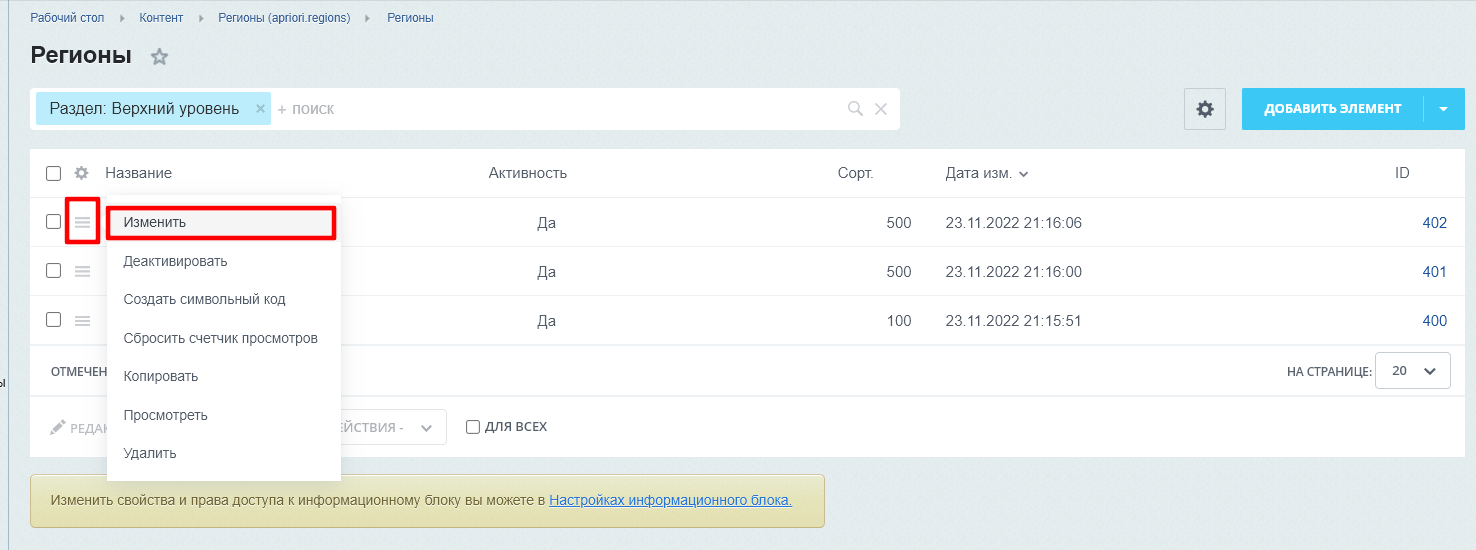Open the gear settings button near Добавить элемент
The width and height of the screenshot is (1476, 550).
[x=1204, y=109]
